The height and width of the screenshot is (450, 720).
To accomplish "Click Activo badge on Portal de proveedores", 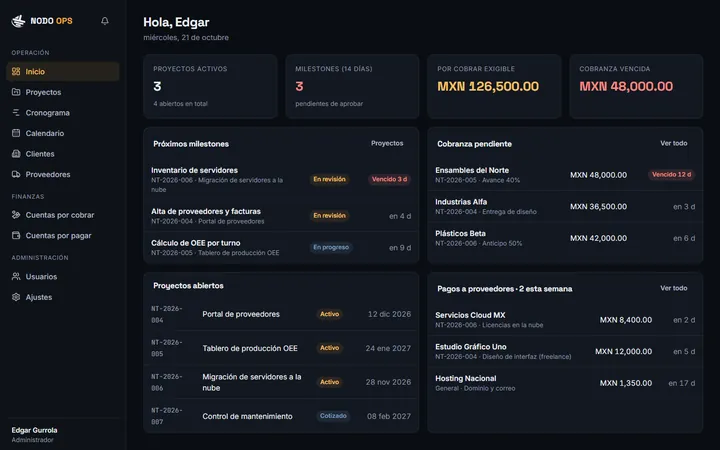I will [x=329, y=314].
